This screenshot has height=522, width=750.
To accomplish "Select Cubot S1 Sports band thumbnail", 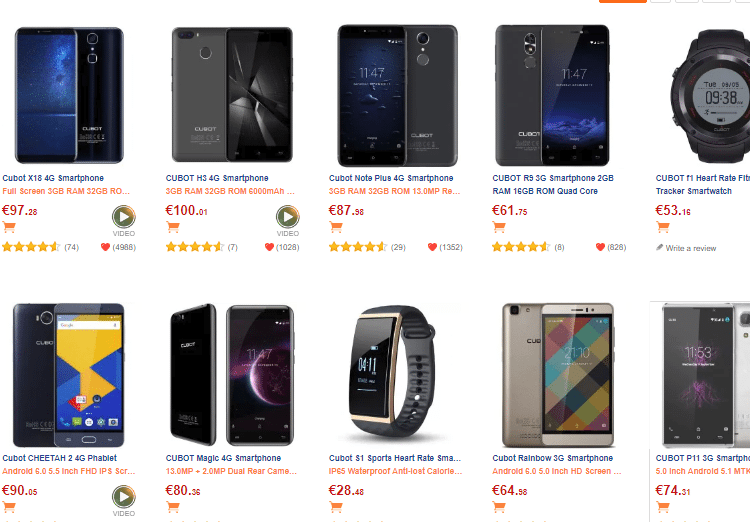I will click(395, 374).
